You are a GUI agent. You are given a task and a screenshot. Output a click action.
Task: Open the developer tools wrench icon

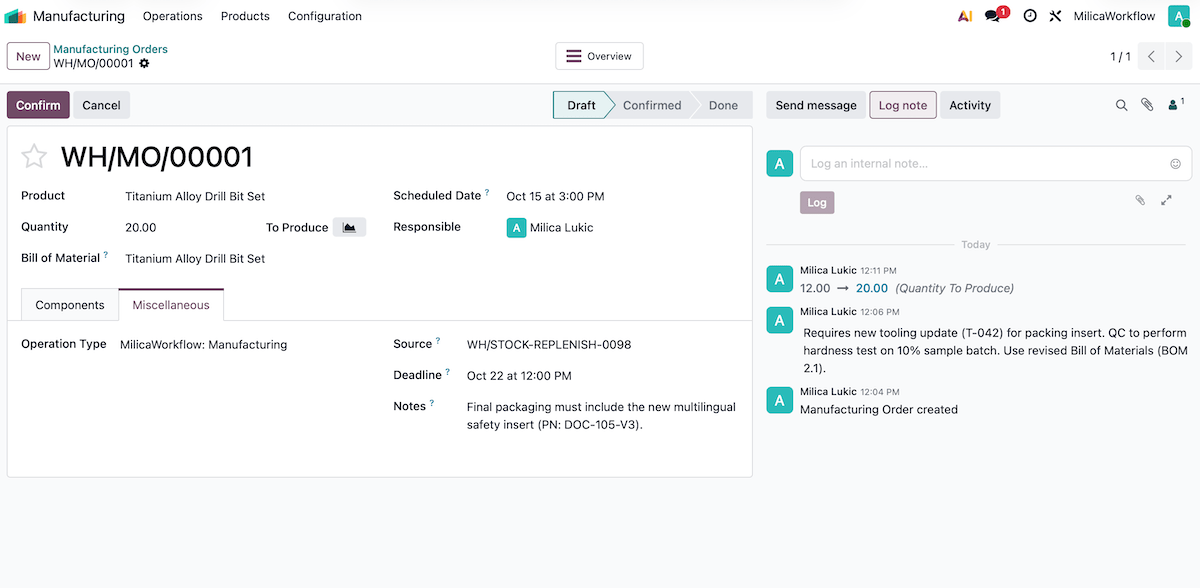click(1056, 15)
